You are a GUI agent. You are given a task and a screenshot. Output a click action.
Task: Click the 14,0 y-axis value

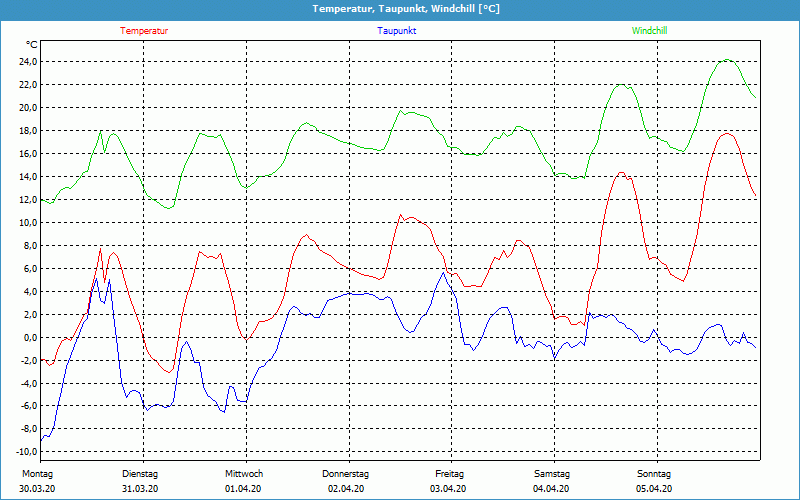[28, 177]
